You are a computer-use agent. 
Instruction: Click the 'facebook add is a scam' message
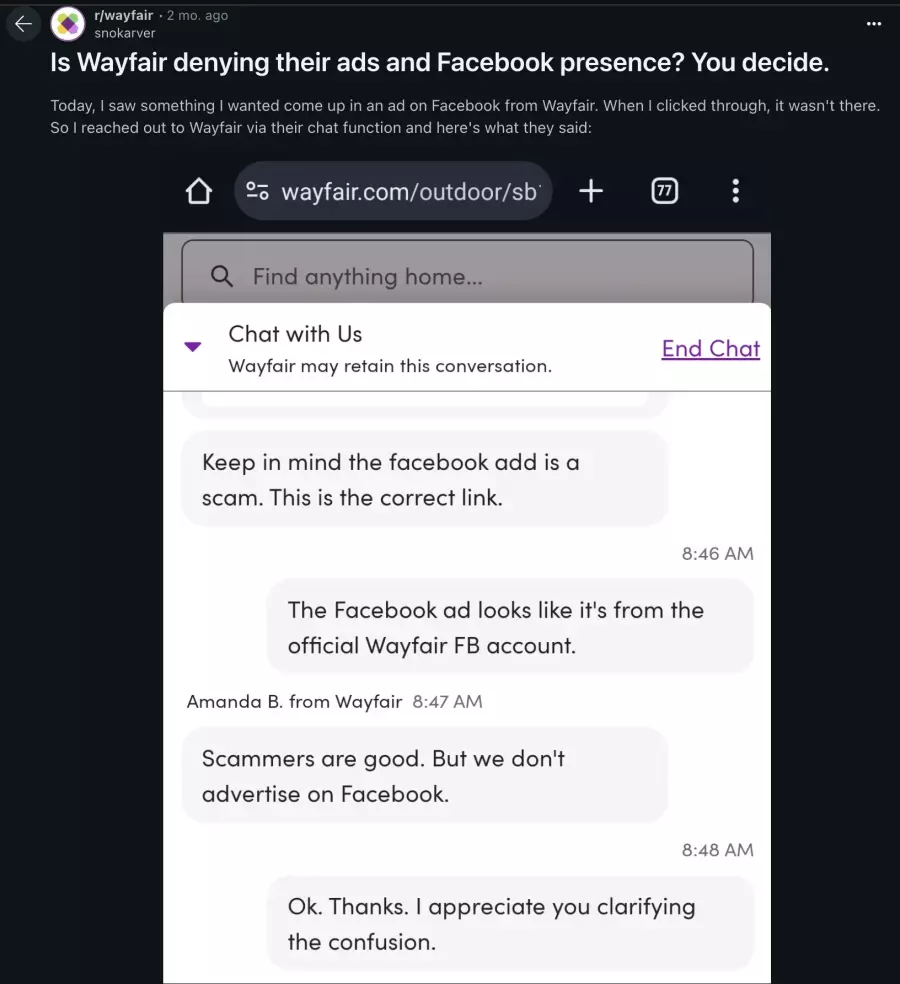click(x=425, y=479)
